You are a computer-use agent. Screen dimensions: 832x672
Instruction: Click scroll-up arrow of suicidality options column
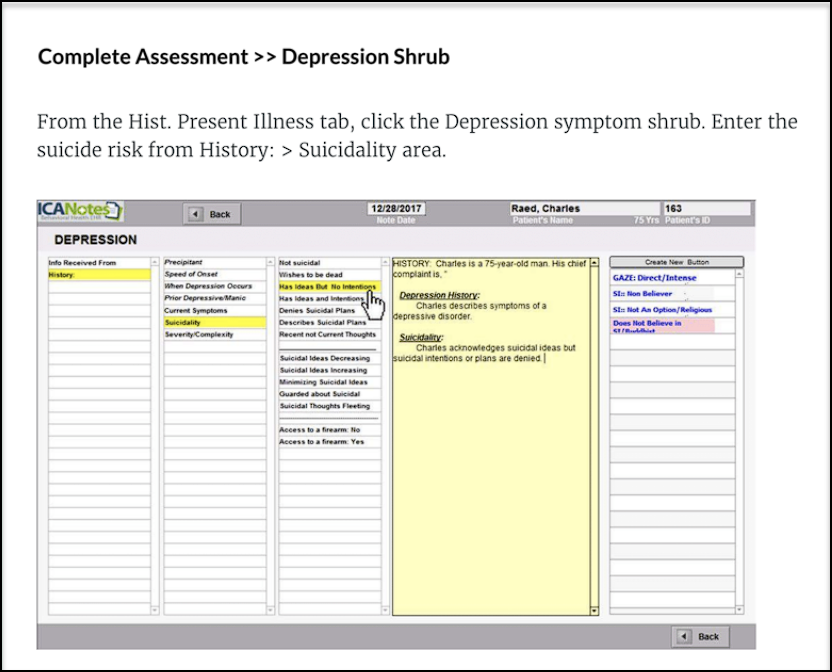[385, 262]
